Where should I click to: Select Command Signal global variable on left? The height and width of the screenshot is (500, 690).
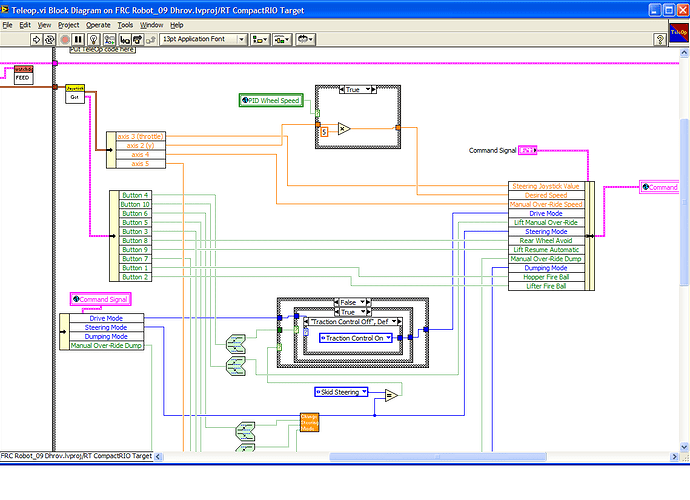click(x=100, y=299)
